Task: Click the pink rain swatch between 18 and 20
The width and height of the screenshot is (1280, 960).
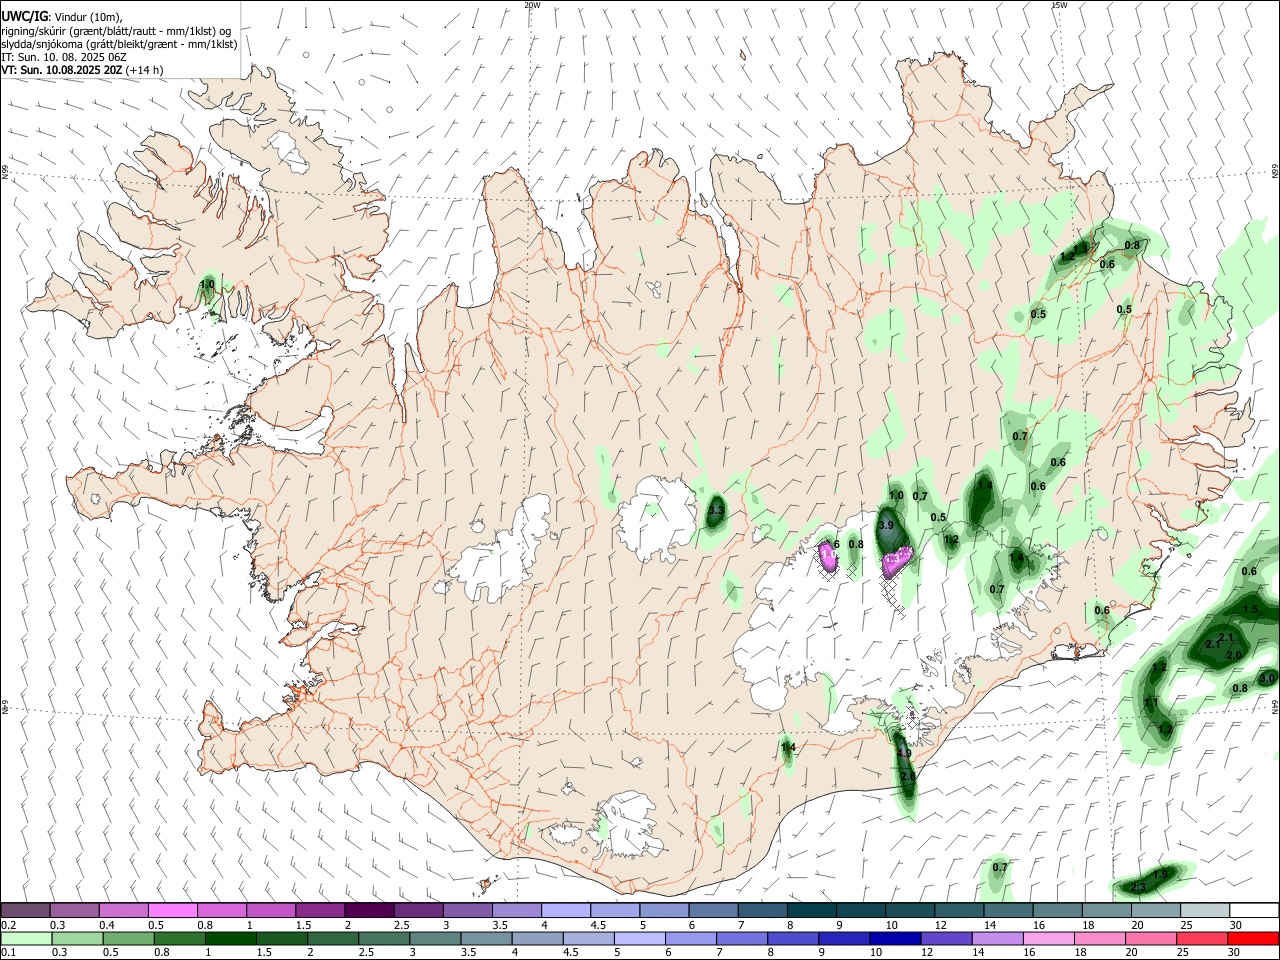Action: click(x=1100, y=938)
